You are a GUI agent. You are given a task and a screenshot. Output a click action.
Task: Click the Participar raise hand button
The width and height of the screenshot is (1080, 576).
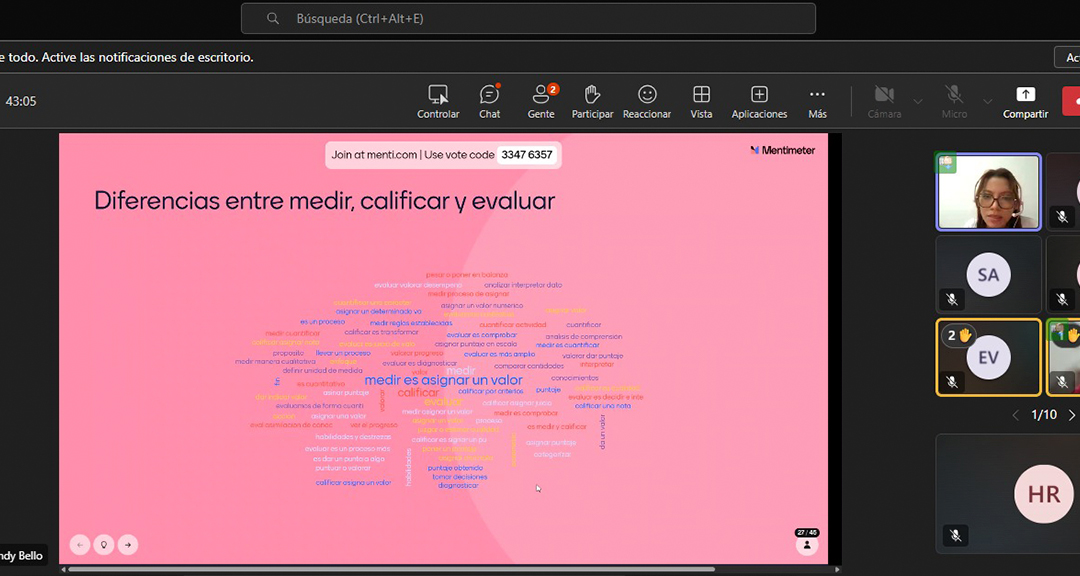point(592,101)
